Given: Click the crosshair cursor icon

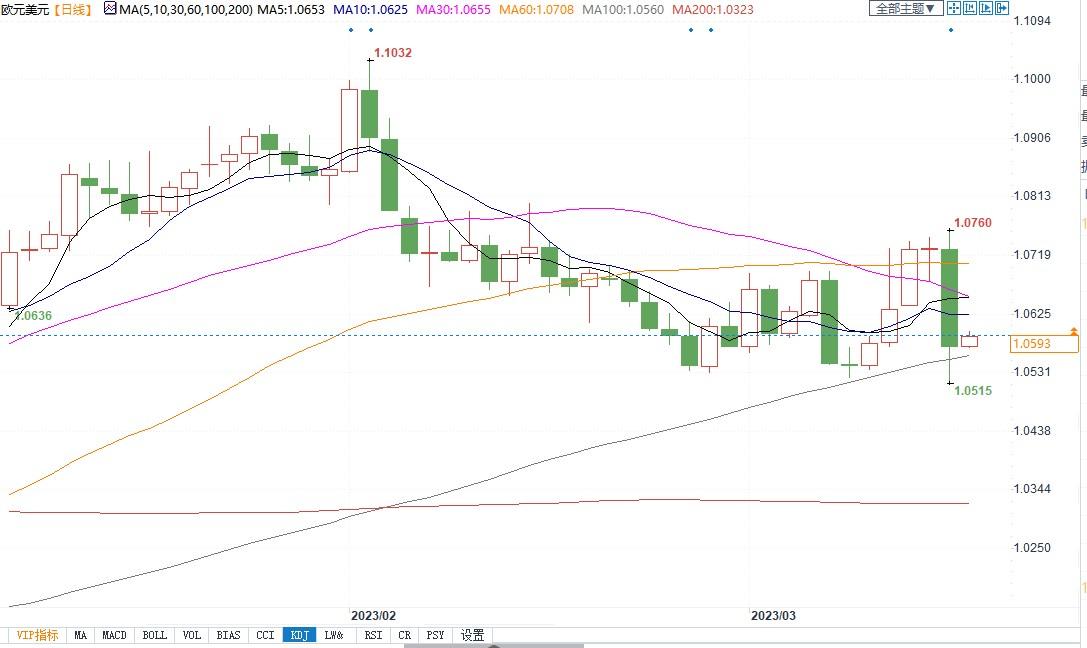Looking at the screenshot, I should (954, 9).
